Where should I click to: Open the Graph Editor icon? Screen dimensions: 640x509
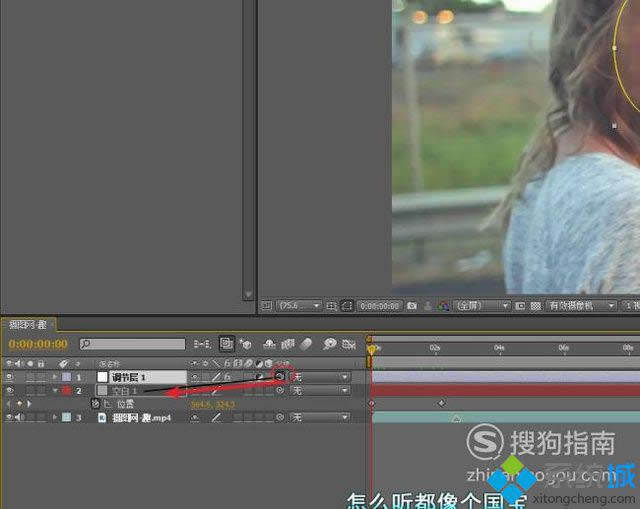(x=349, y=344)
